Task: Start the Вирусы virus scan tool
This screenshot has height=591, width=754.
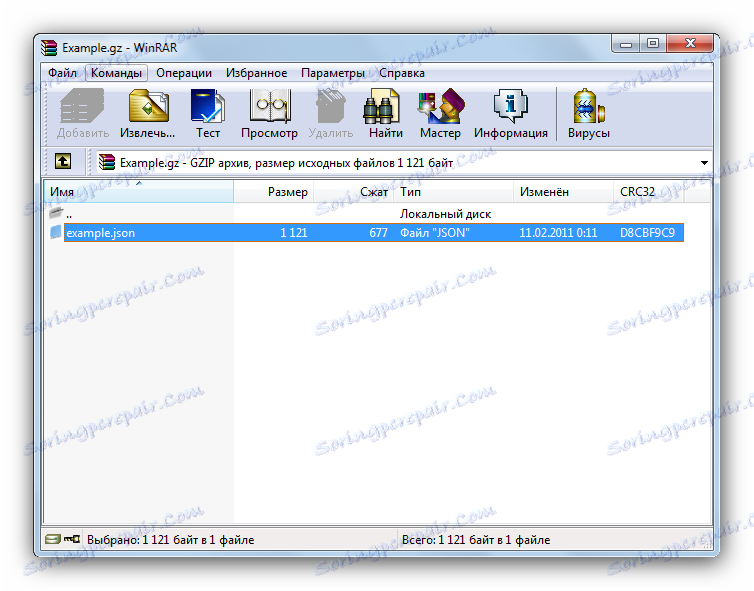Action: point(589,113)
